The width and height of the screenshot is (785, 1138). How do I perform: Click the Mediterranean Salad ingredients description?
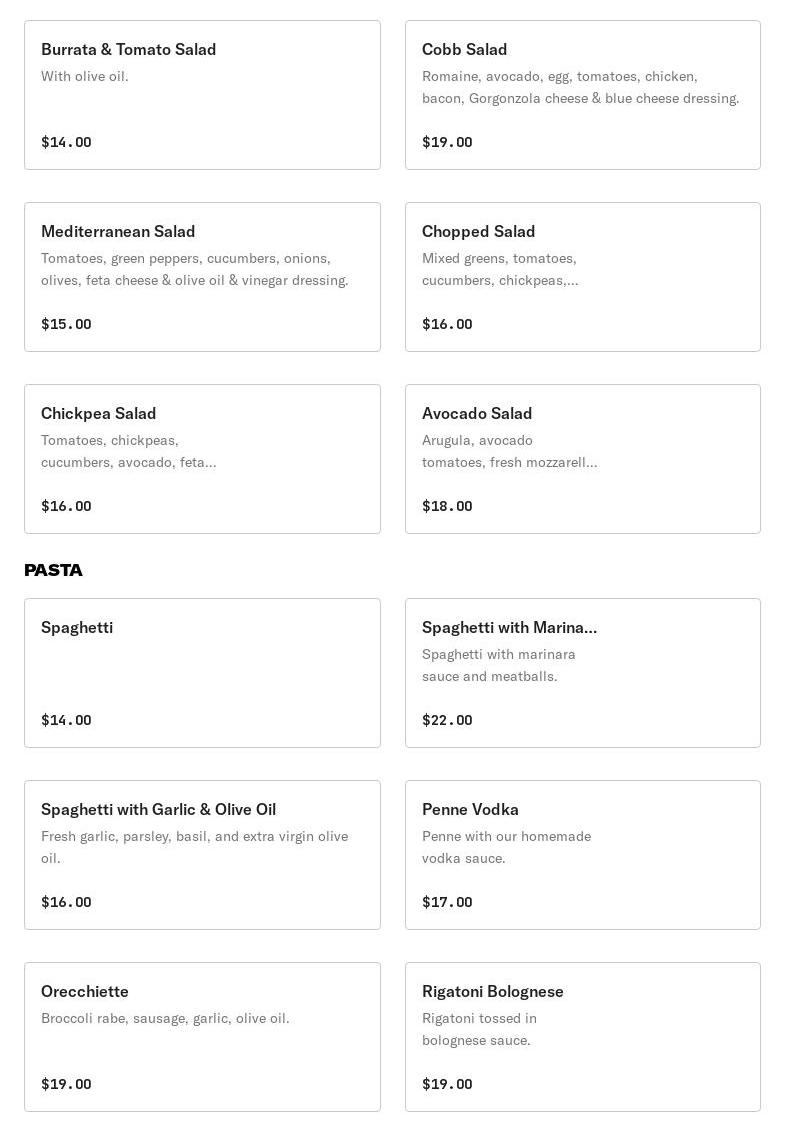(x=194, y=269)
